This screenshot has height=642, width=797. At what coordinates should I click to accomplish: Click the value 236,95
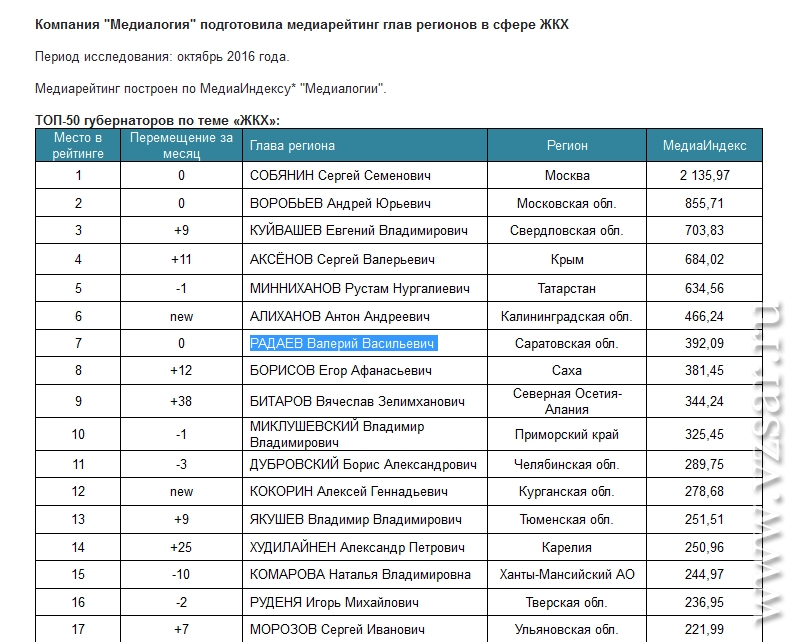pos(704,602)
